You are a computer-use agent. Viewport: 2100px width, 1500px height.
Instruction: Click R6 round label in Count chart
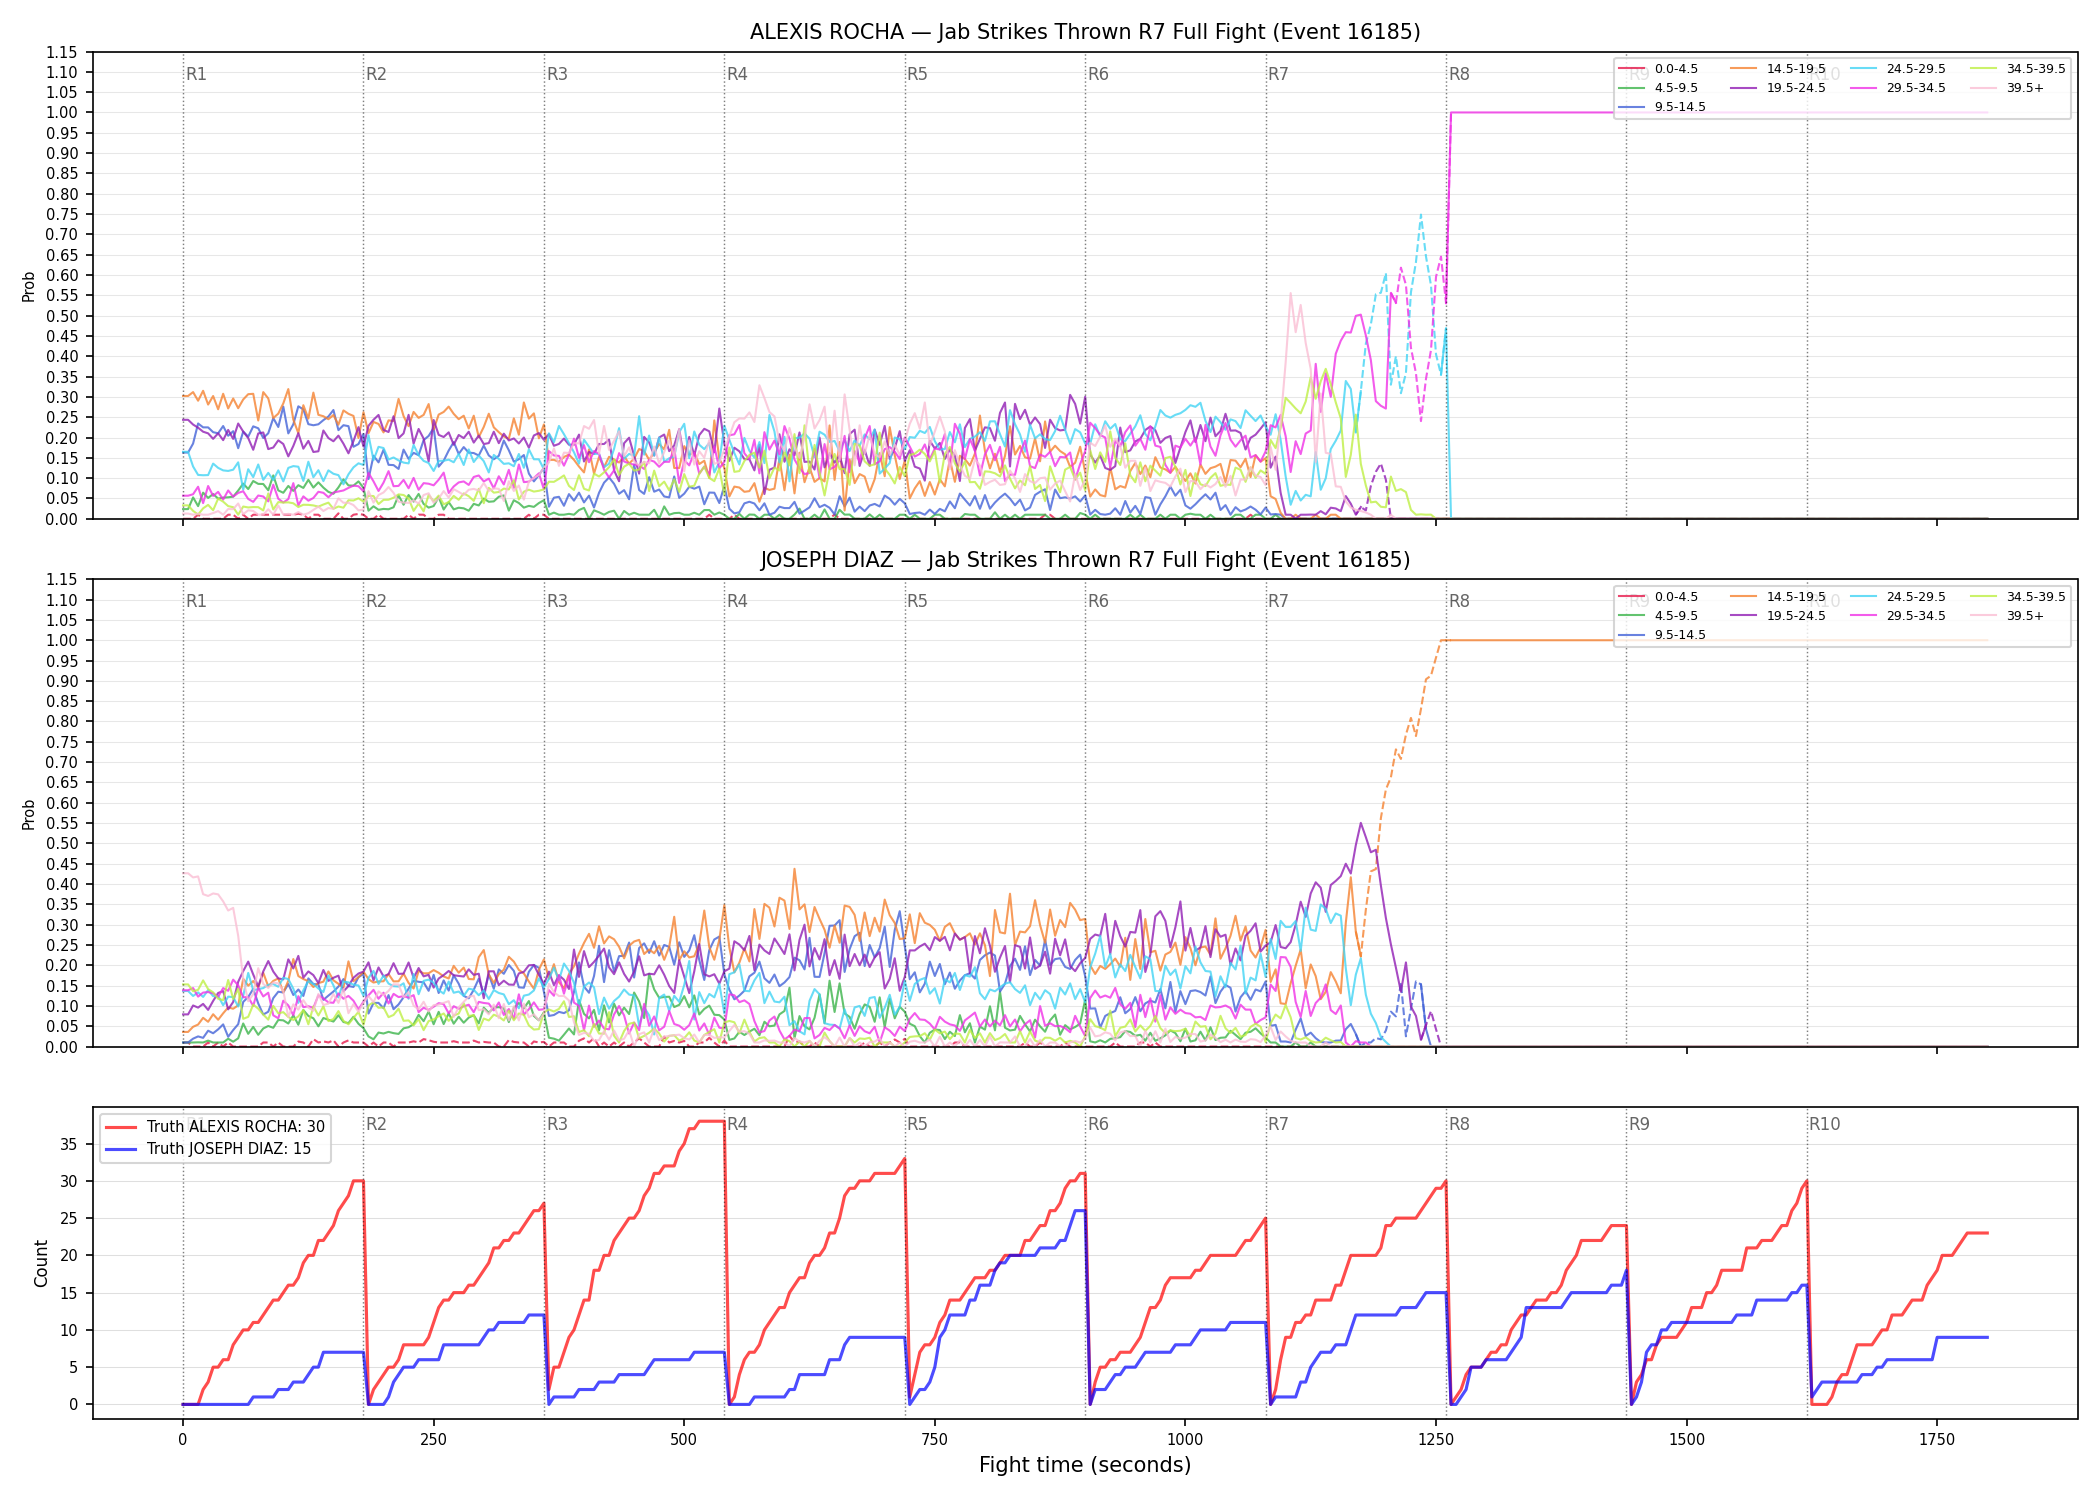point(1098,1124)
